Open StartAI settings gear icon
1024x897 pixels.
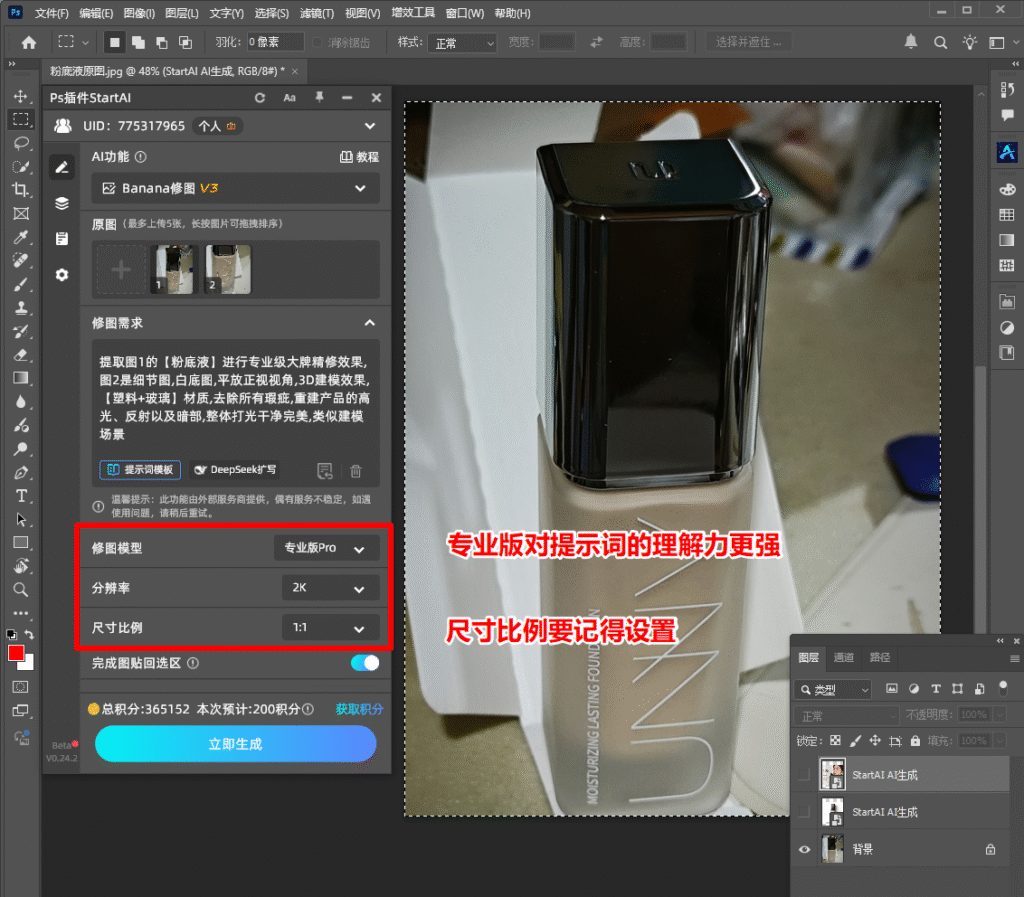click(62, 275)
